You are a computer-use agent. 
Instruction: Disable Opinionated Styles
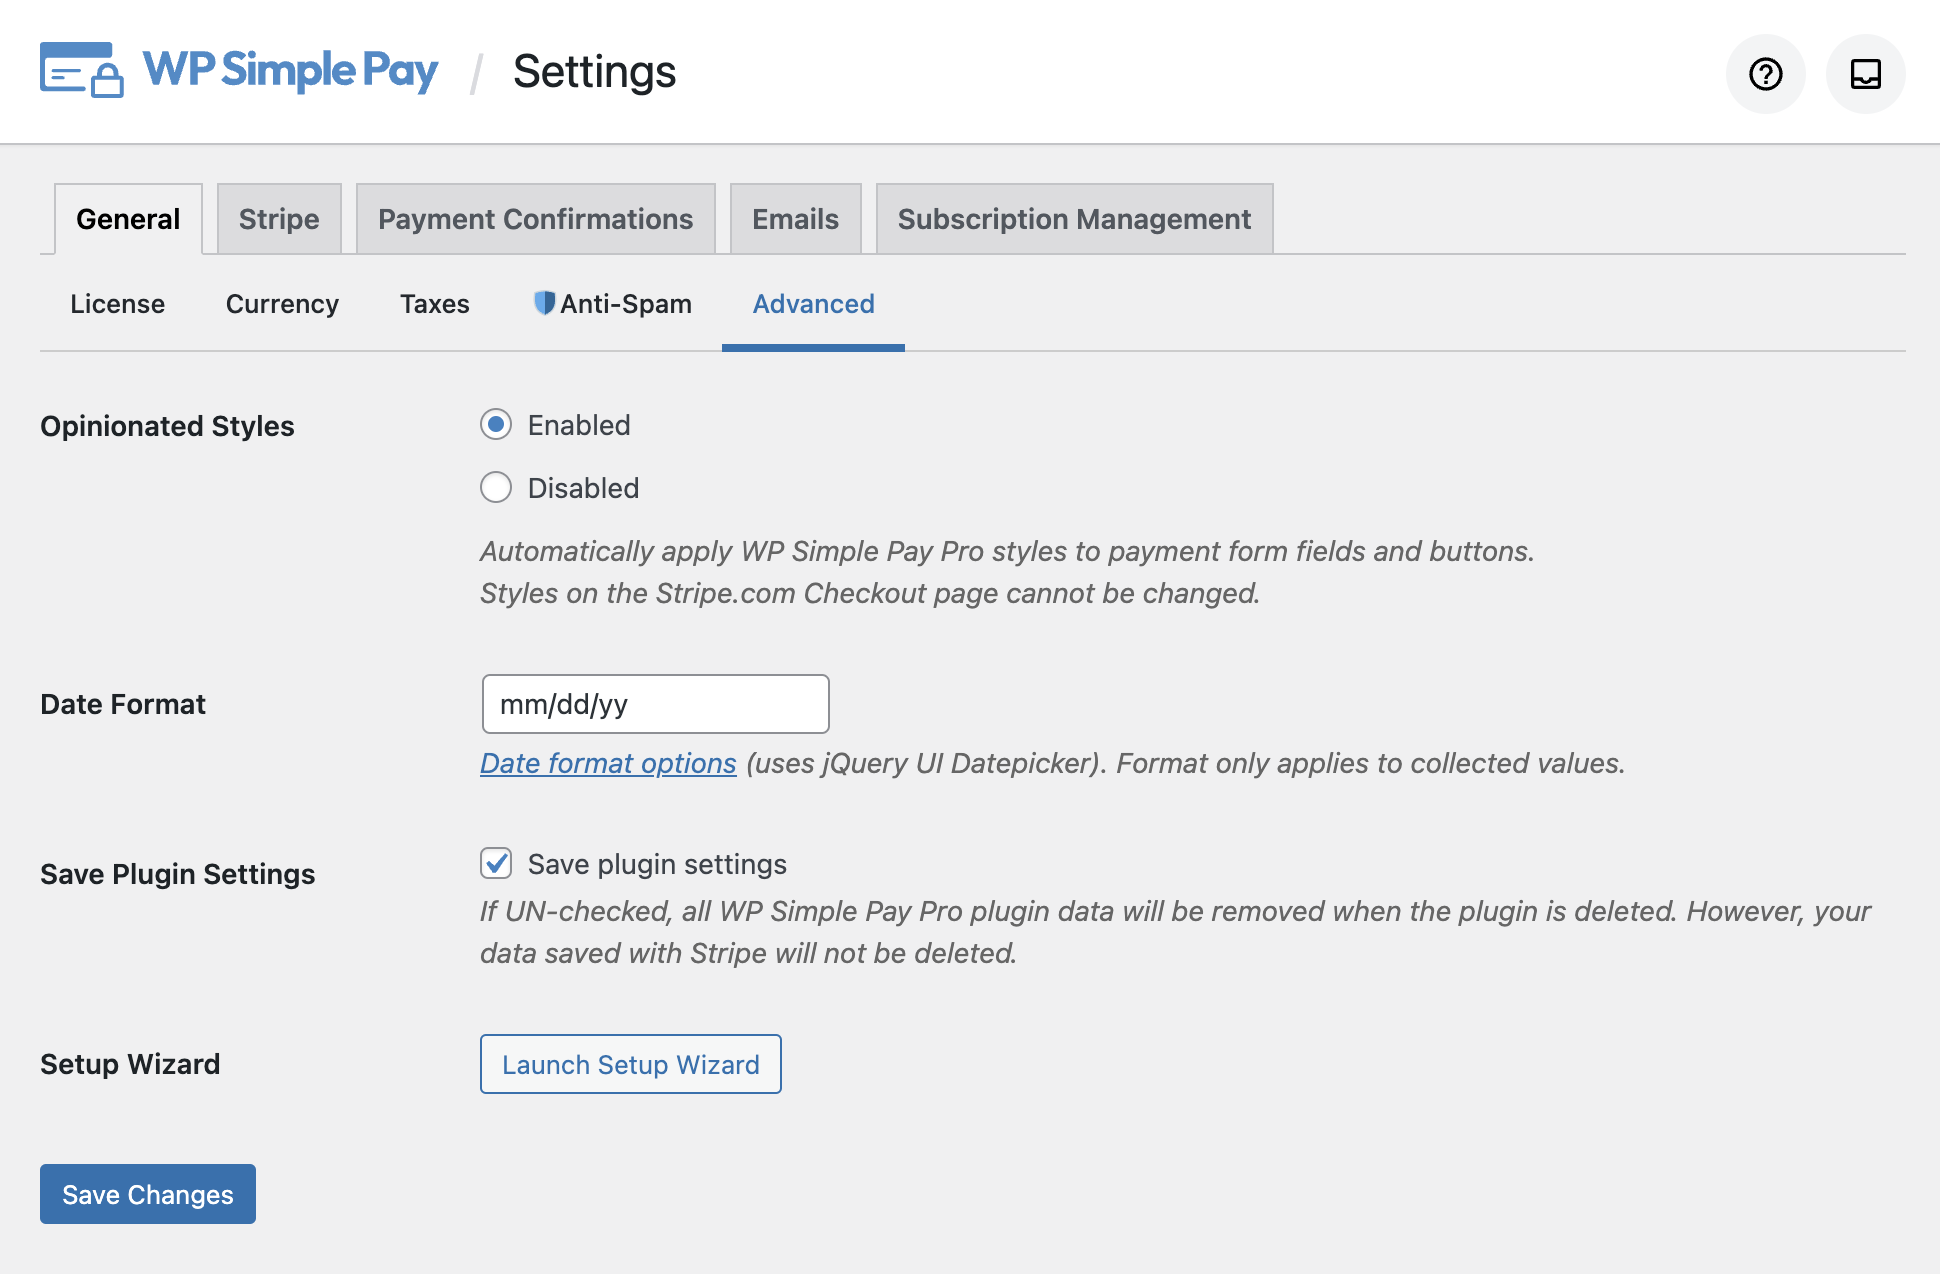[x=496, y=488]
